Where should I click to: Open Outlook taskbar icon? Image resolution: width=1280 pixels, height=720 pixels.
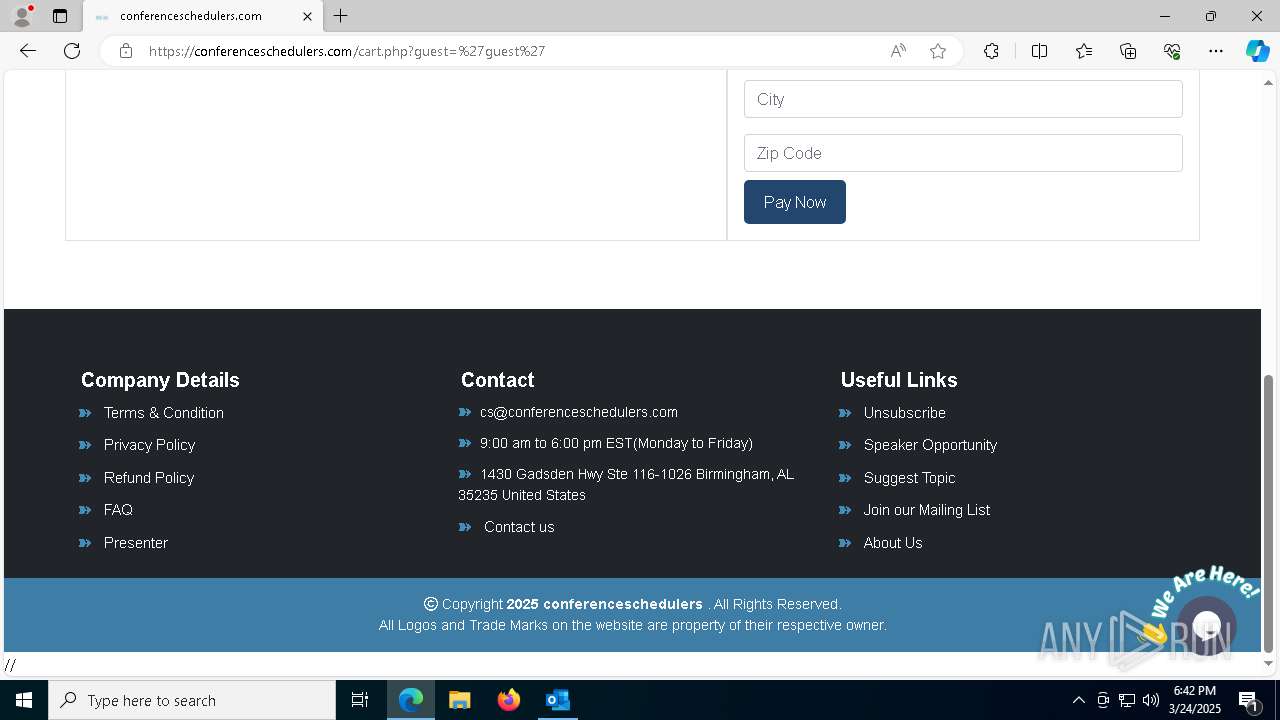(558, 700)
